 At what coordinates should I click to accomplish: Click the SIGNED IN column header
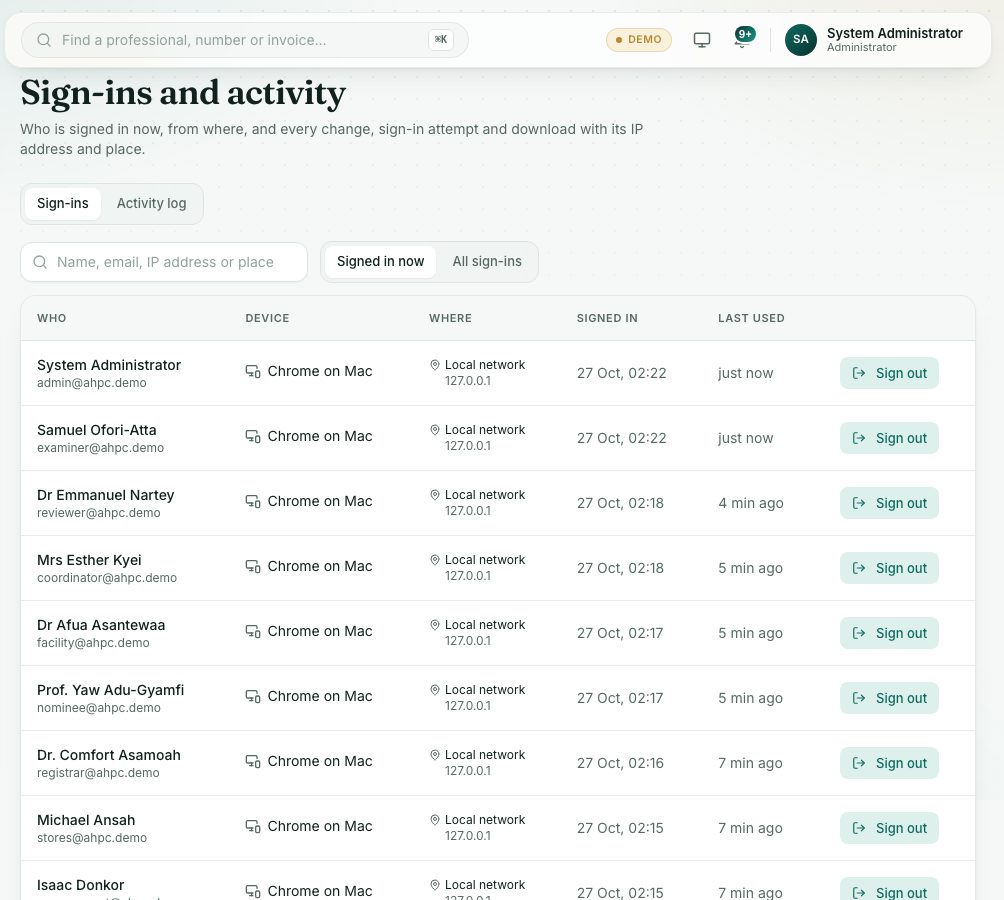(607, 318)
